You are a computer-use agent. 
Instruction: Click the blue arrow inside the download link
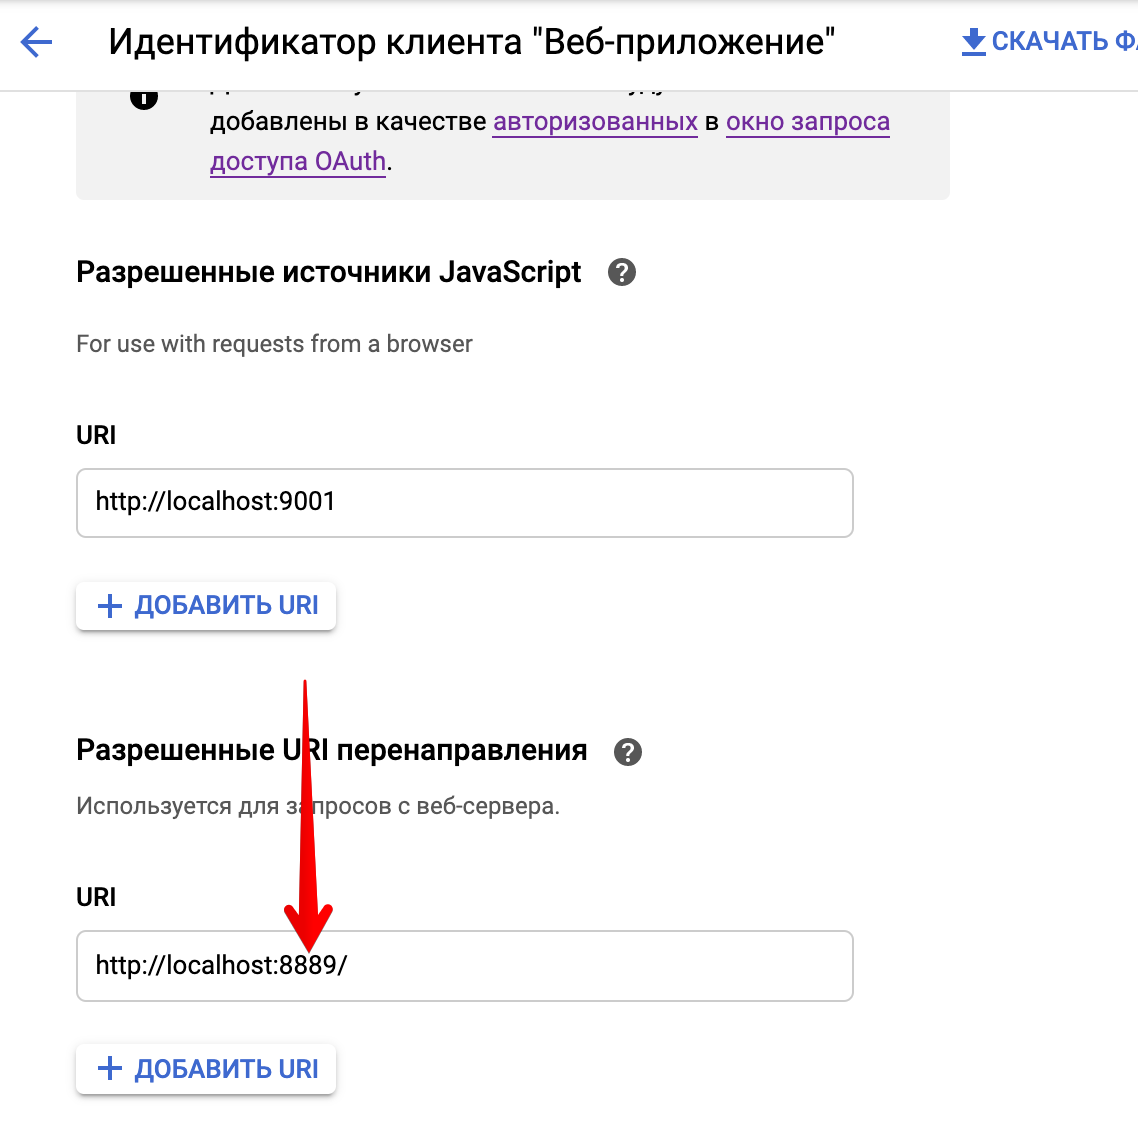click(x=972, y=41)
